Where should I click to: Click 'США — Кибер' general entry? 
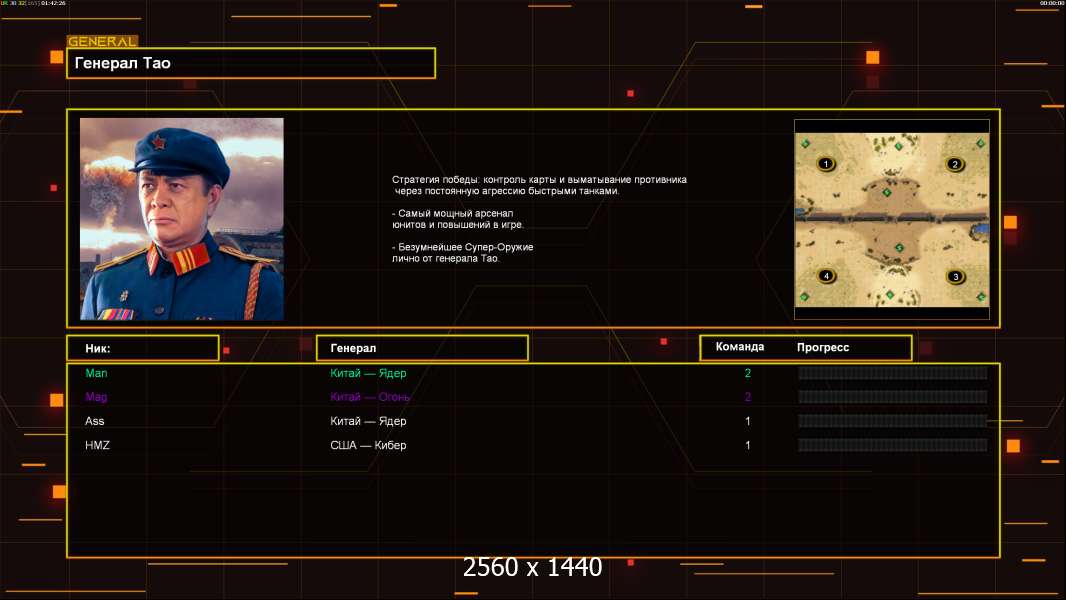(368, 445)
